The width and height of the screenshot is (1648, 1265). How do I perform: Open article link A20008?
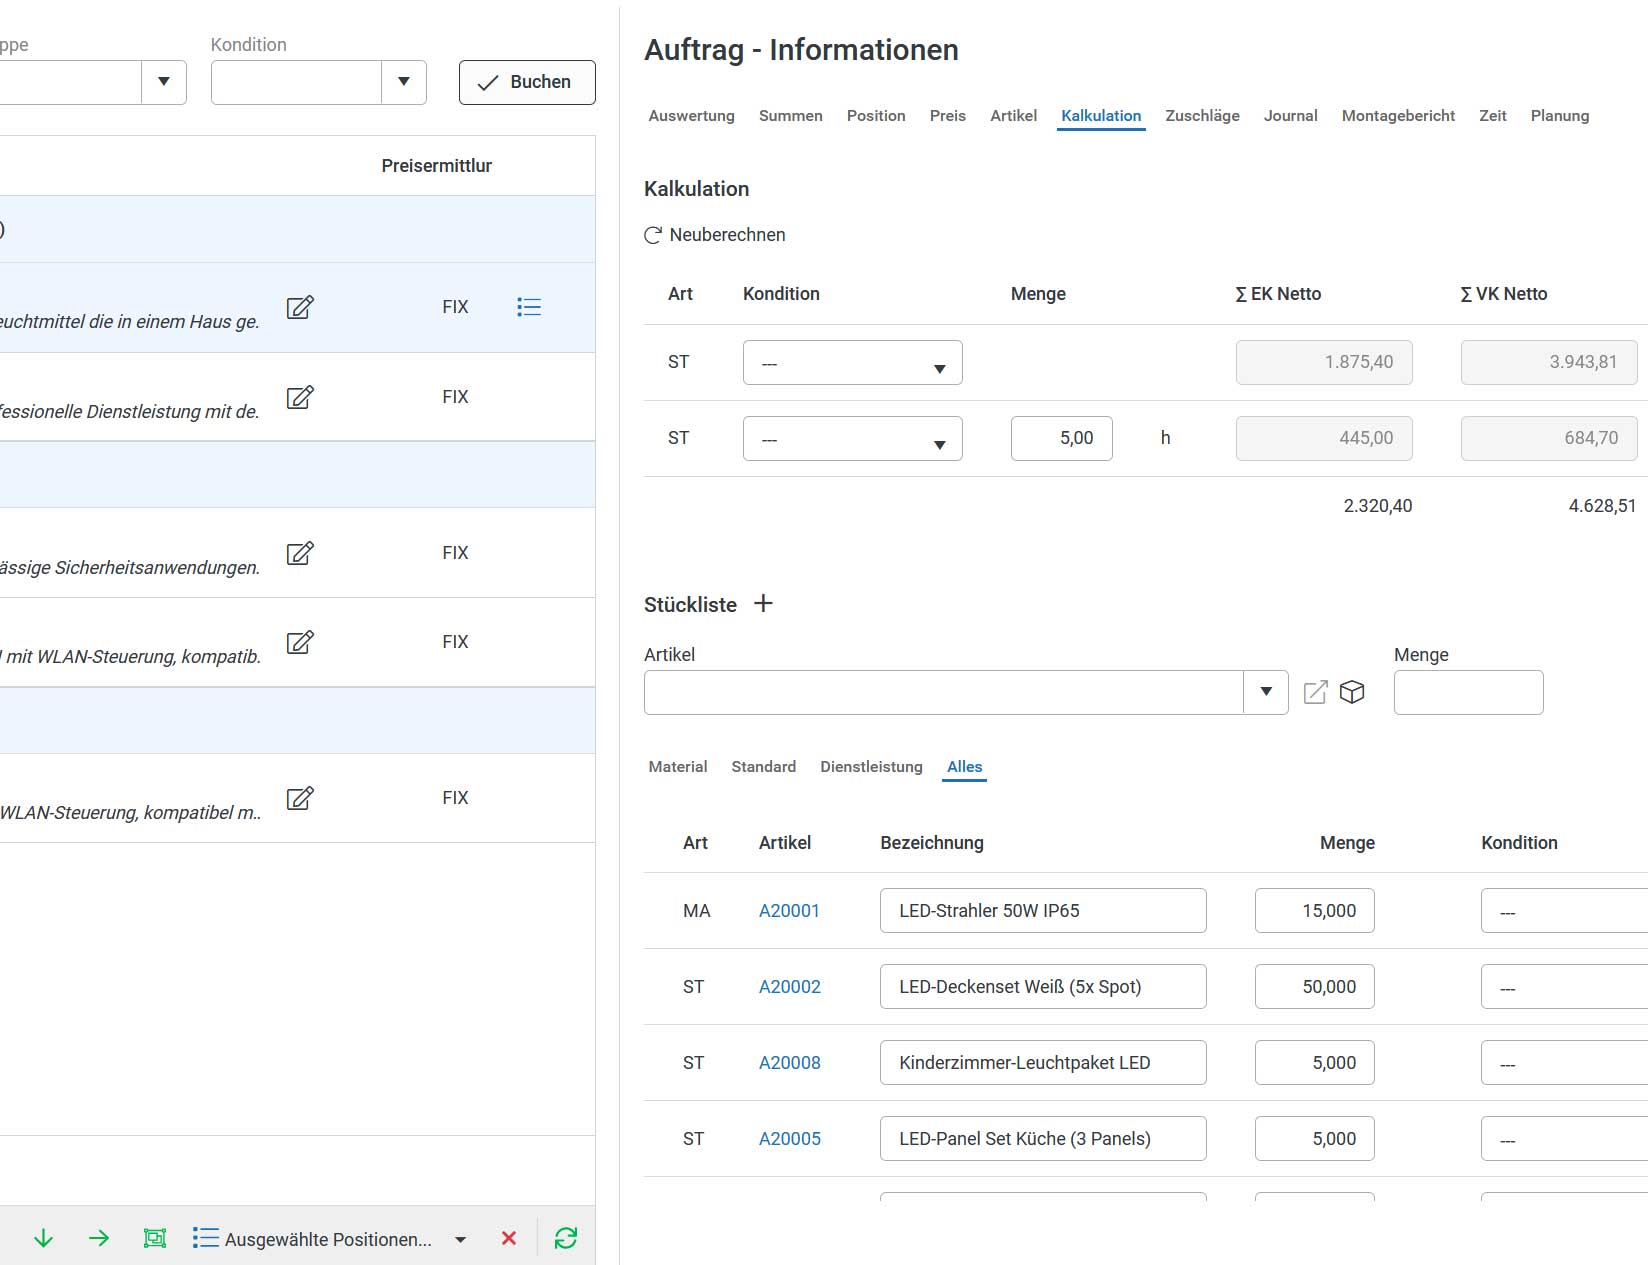[x=790, y=1063]
